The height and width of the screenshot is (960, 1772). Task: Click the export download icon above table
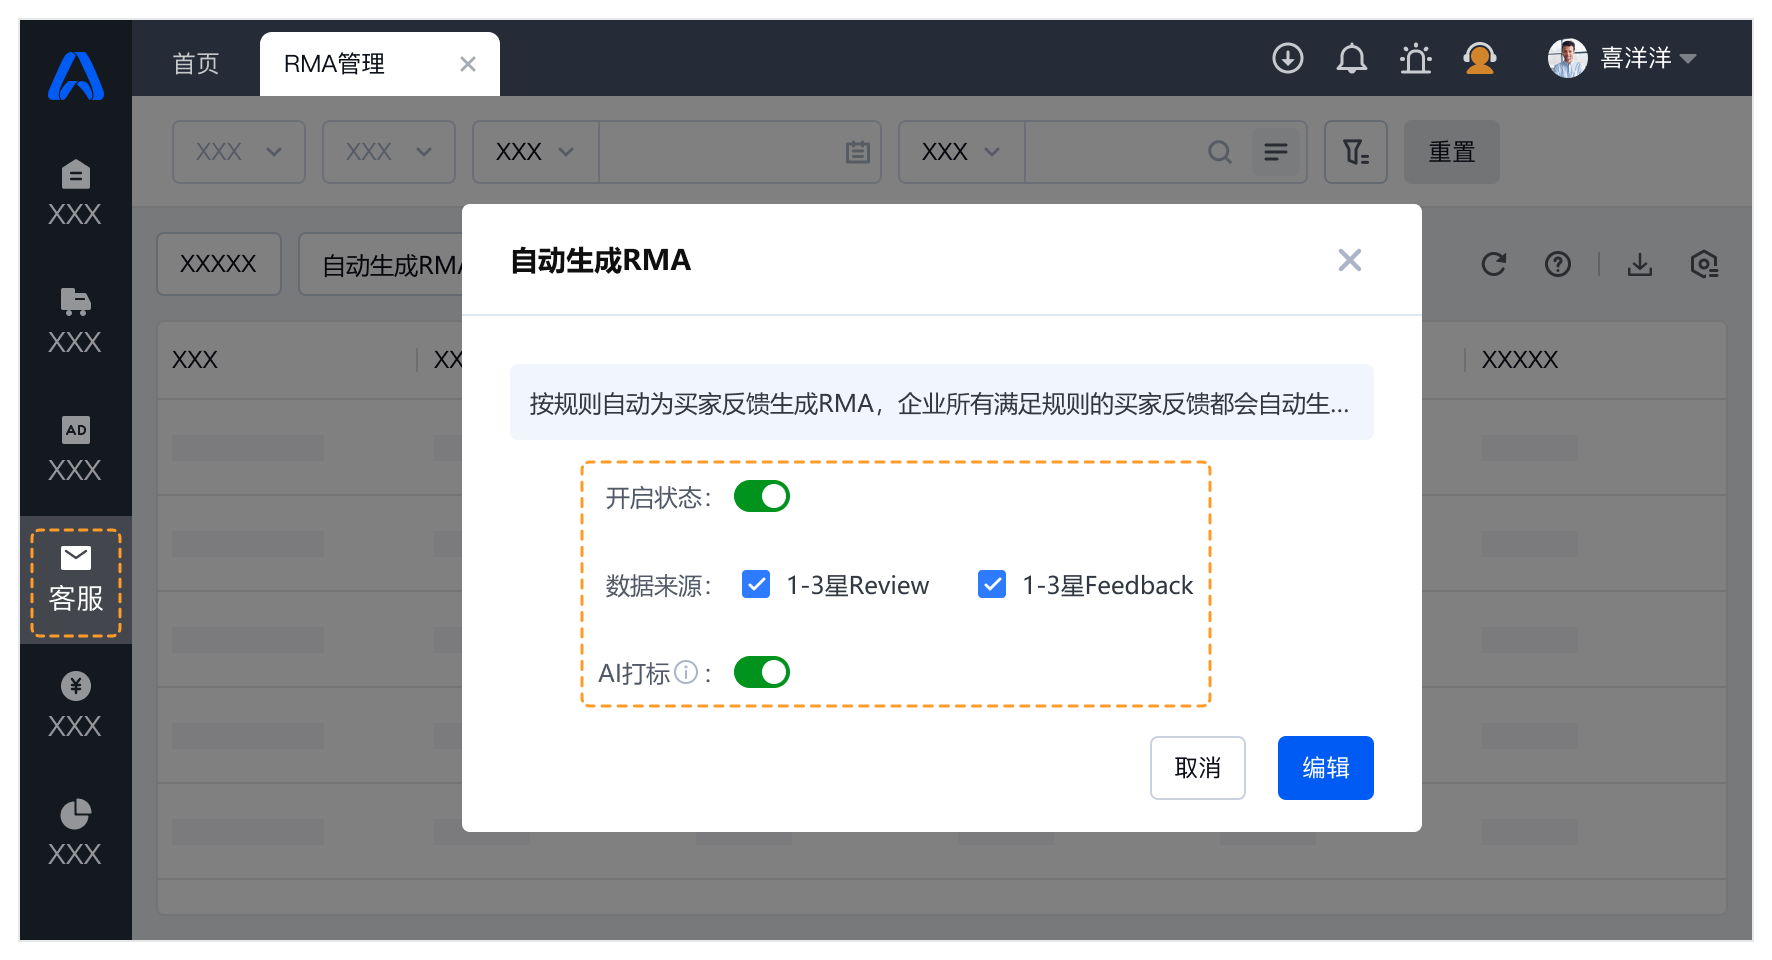point(1639,264)
